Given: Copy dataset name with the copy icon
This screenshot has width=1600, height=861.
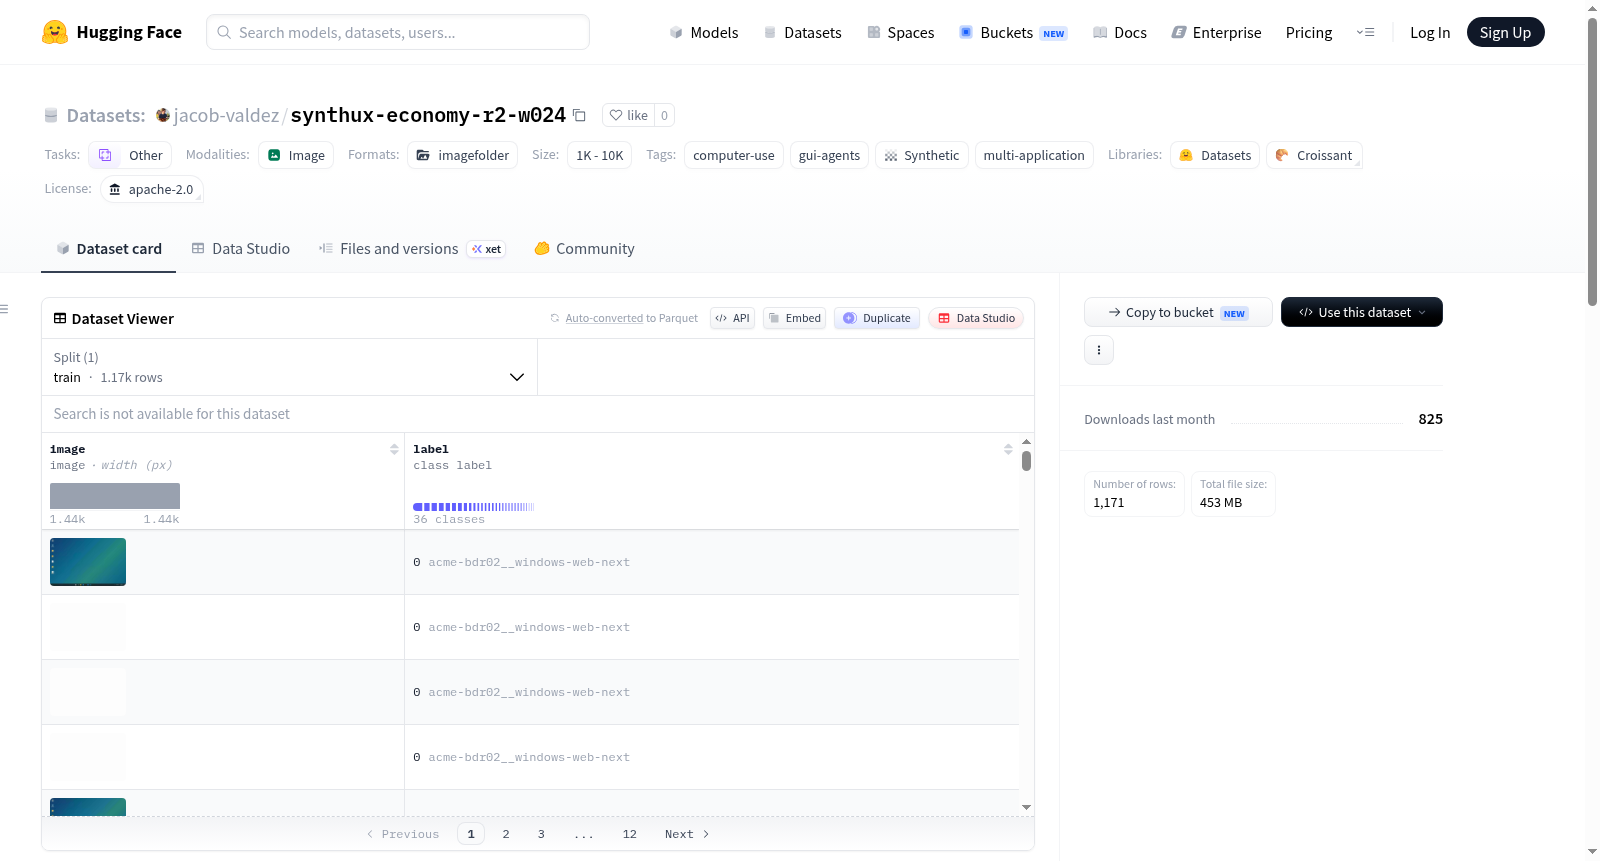Looking at the screenshot, I should click(579, 115).
